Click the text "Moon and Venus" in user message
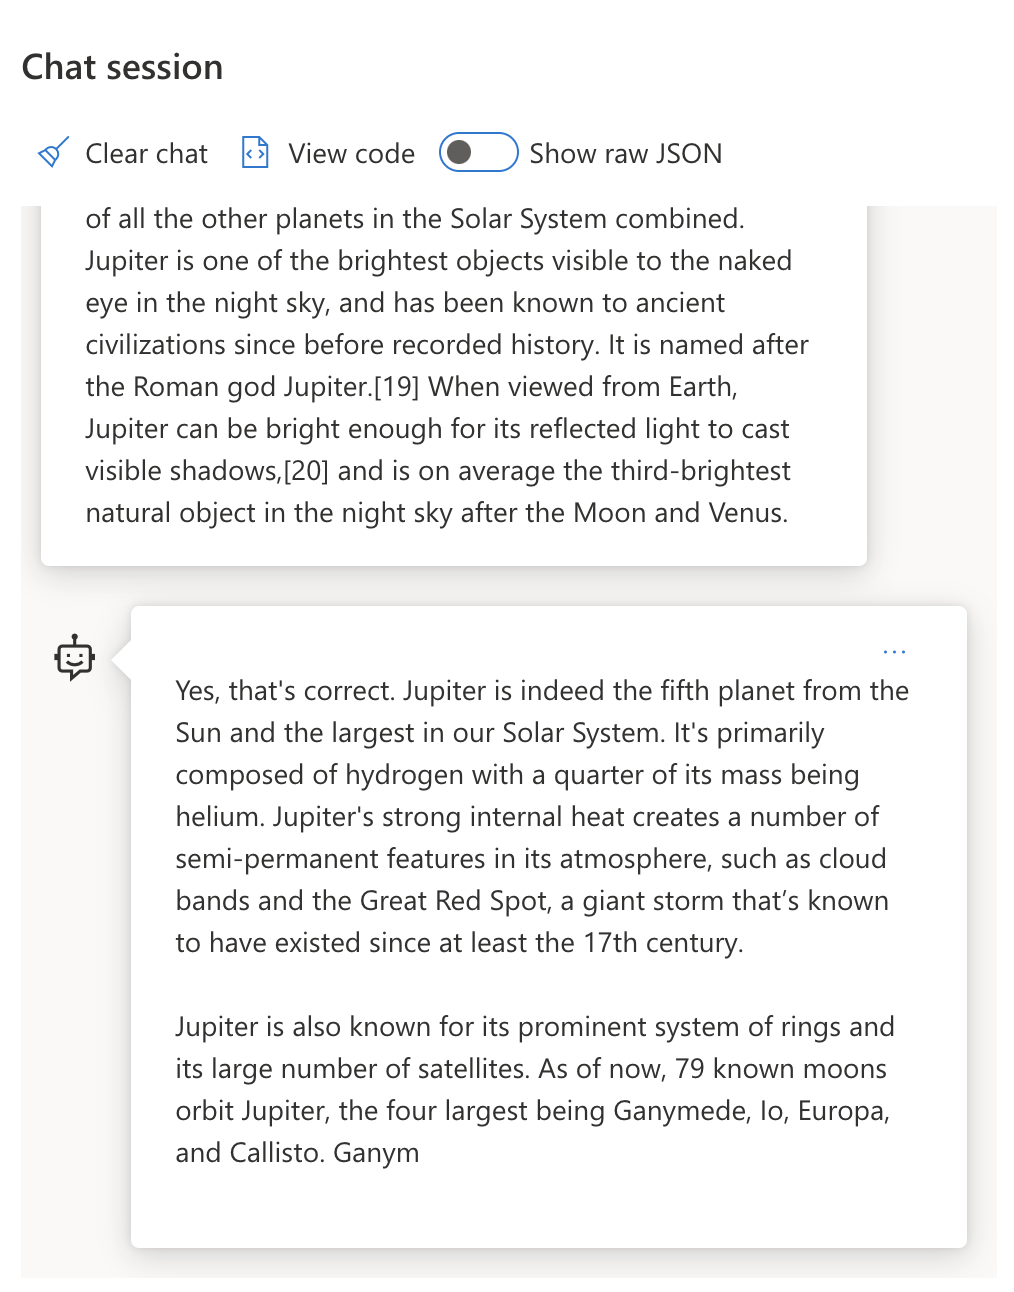 coord(680,513)
